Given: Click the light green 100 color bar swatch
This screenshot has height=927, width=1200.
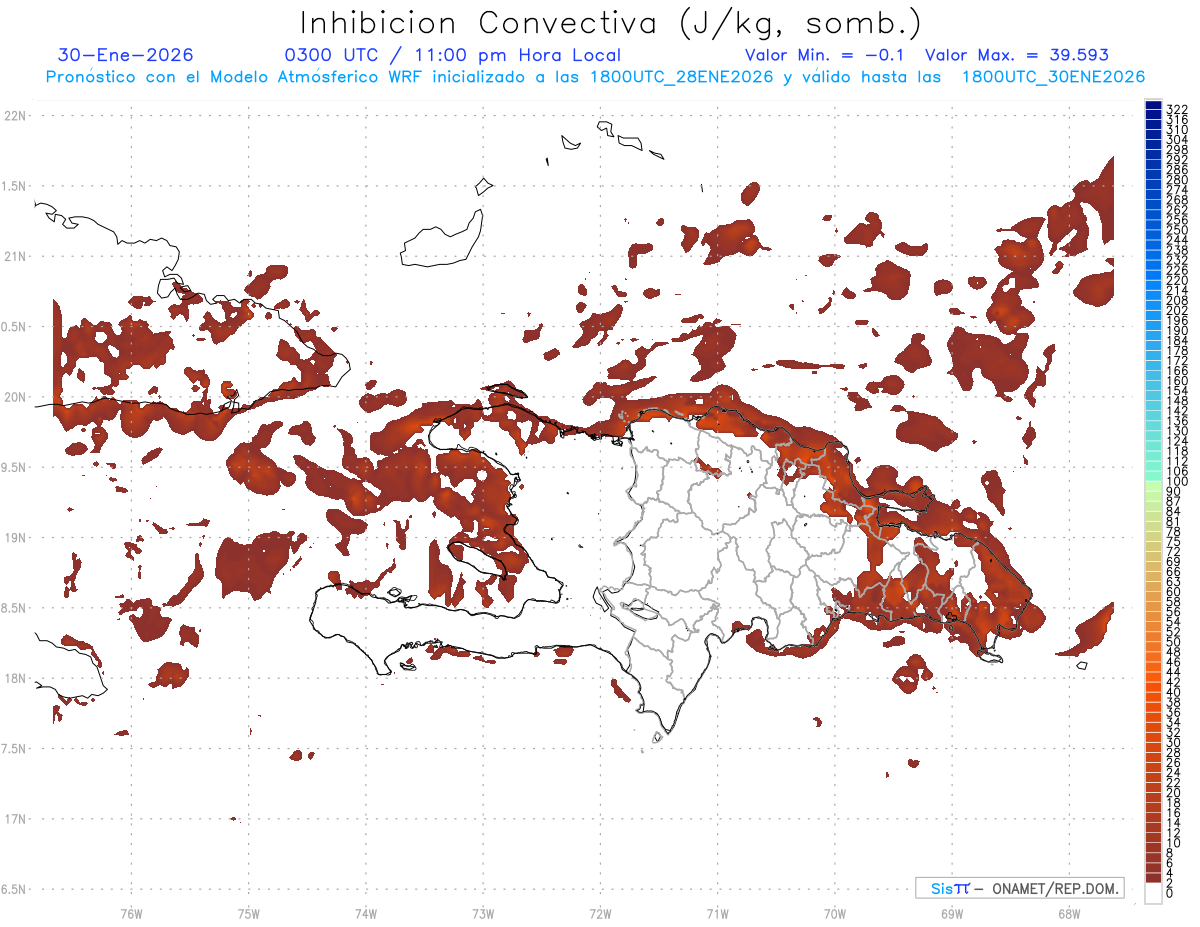Looking at the screenshot, I should (x=1154, y=486).
